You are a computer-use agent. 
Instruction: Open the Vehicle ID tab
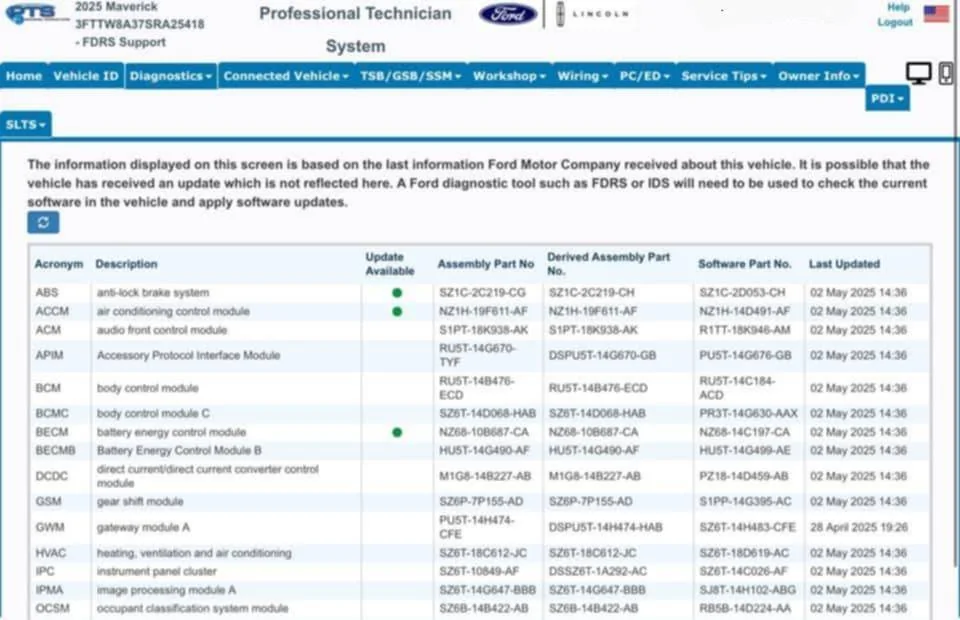[x=86, y=76]
